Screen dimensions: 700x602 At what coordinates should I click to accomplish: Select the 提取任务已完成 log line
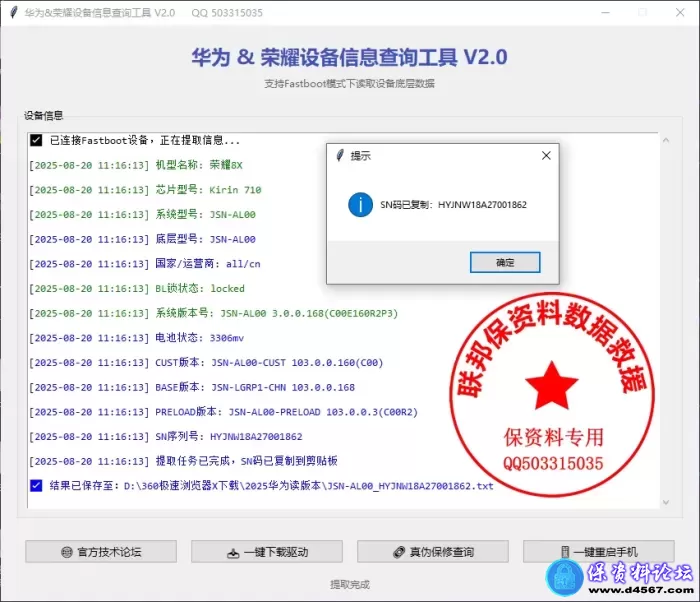(x=183, y=461)
